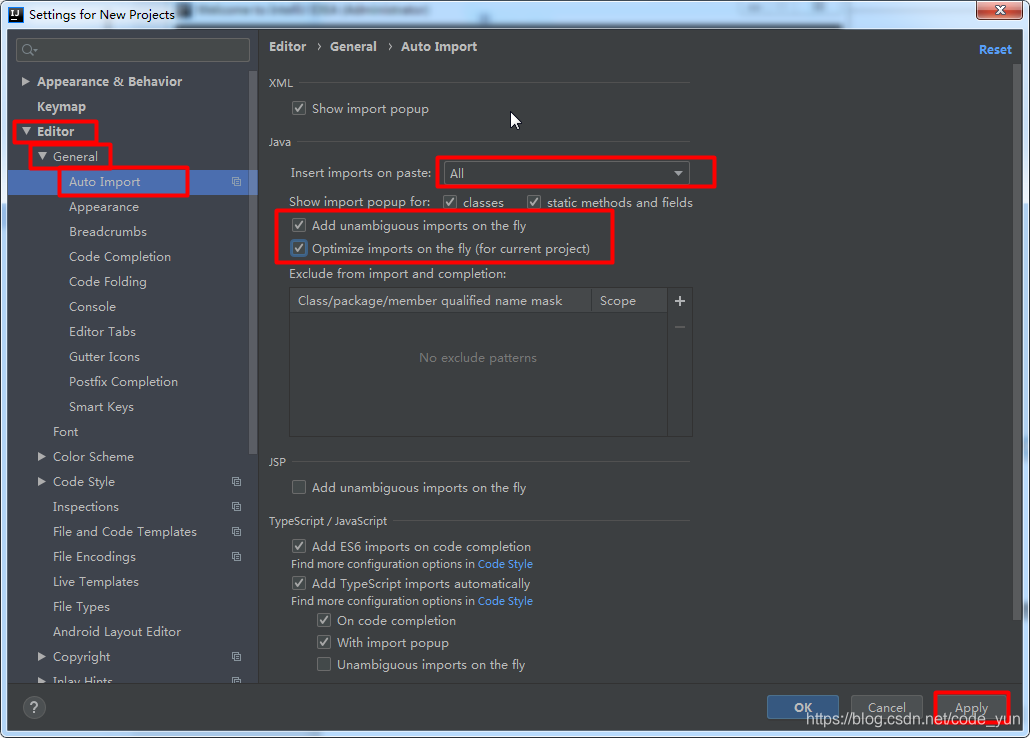Open the Insert imports on paste dropdown
The image size is (1030, 738).
click(567, 173)
